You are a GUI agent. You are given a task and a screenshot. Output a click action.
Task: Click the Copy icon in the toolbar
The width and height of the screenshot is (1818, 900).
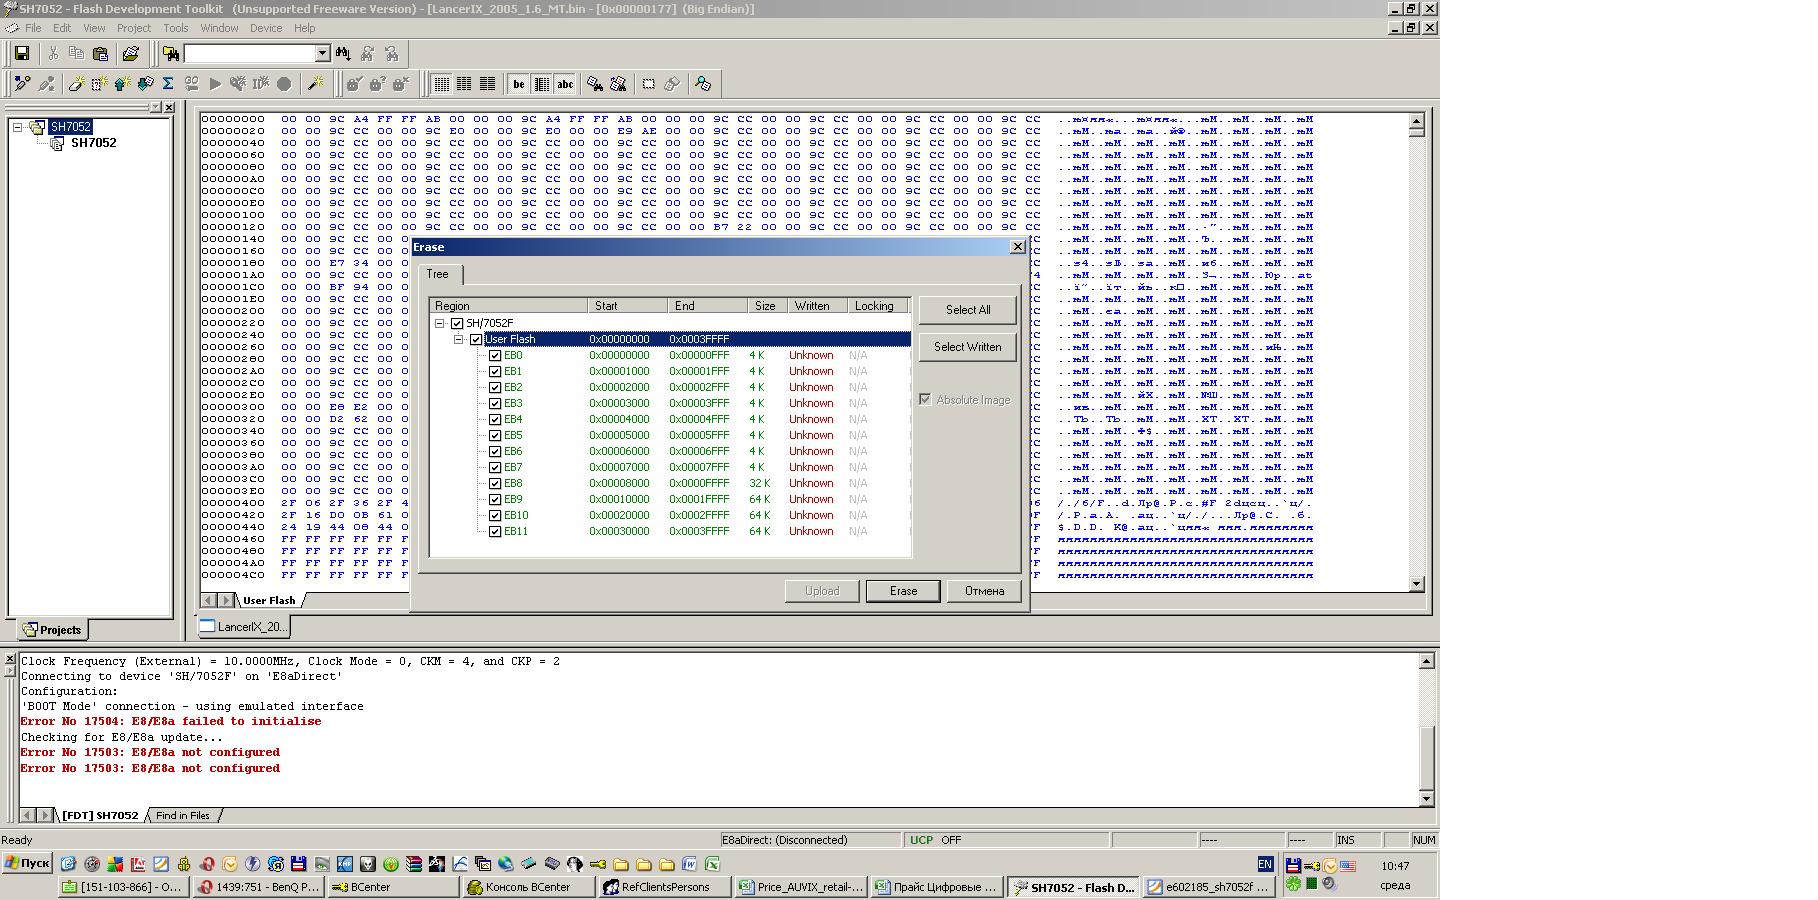[77, 54]
